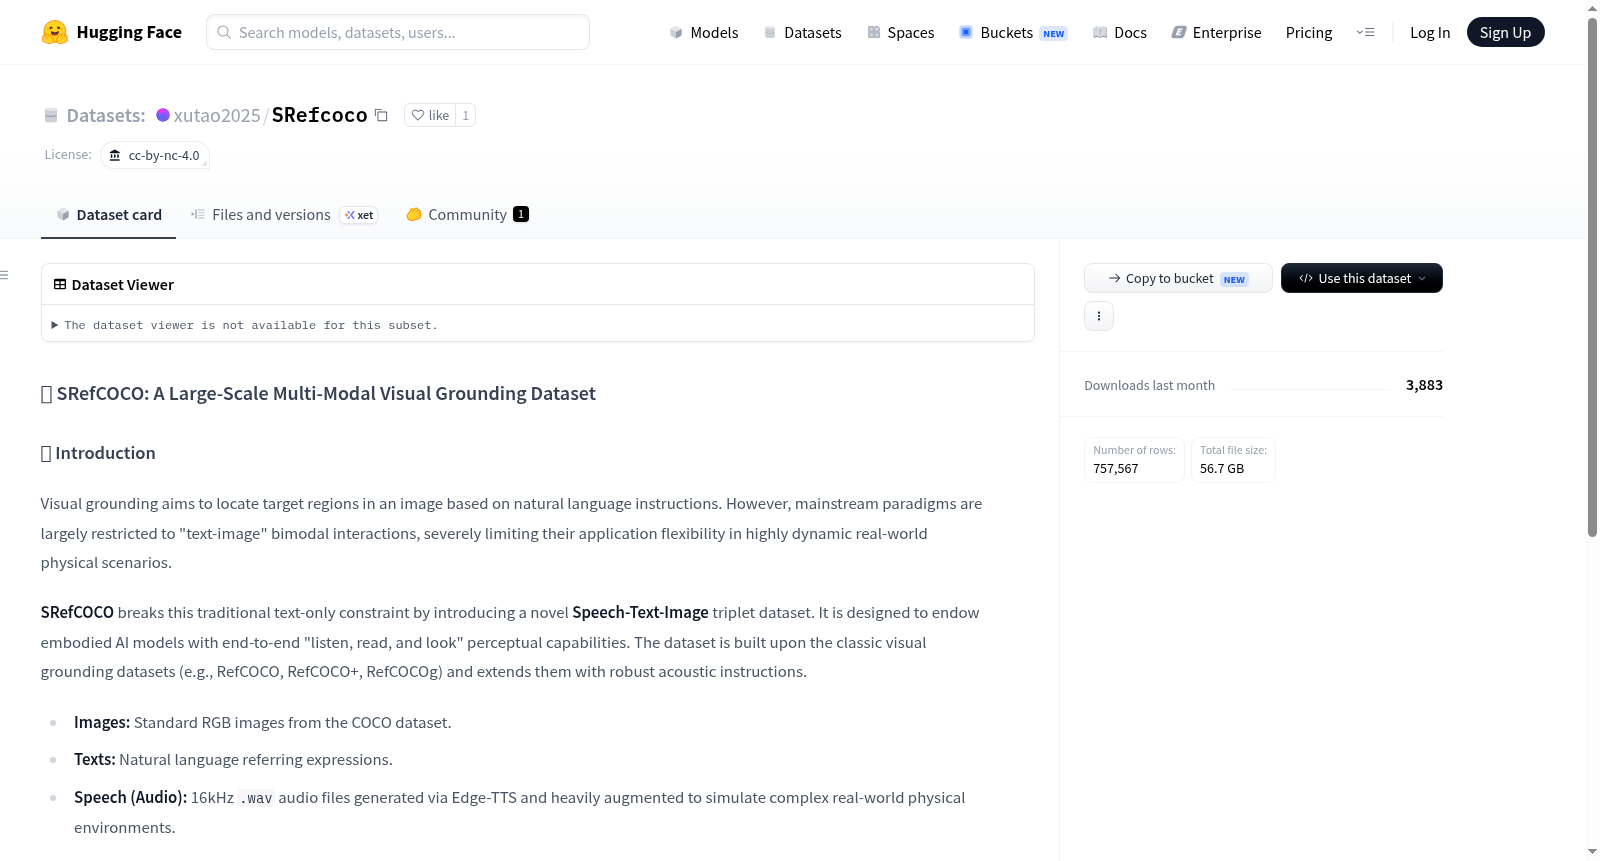Visit the Enterprise page
Screen dimensions: 1600x861
pos(1216,32)
